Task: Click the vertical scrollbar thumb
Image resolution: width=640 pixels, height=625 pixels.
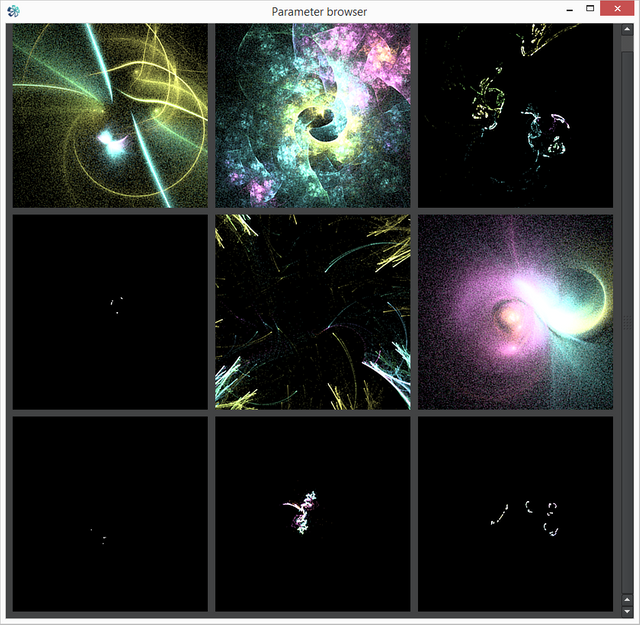Action: coord(627,321)
